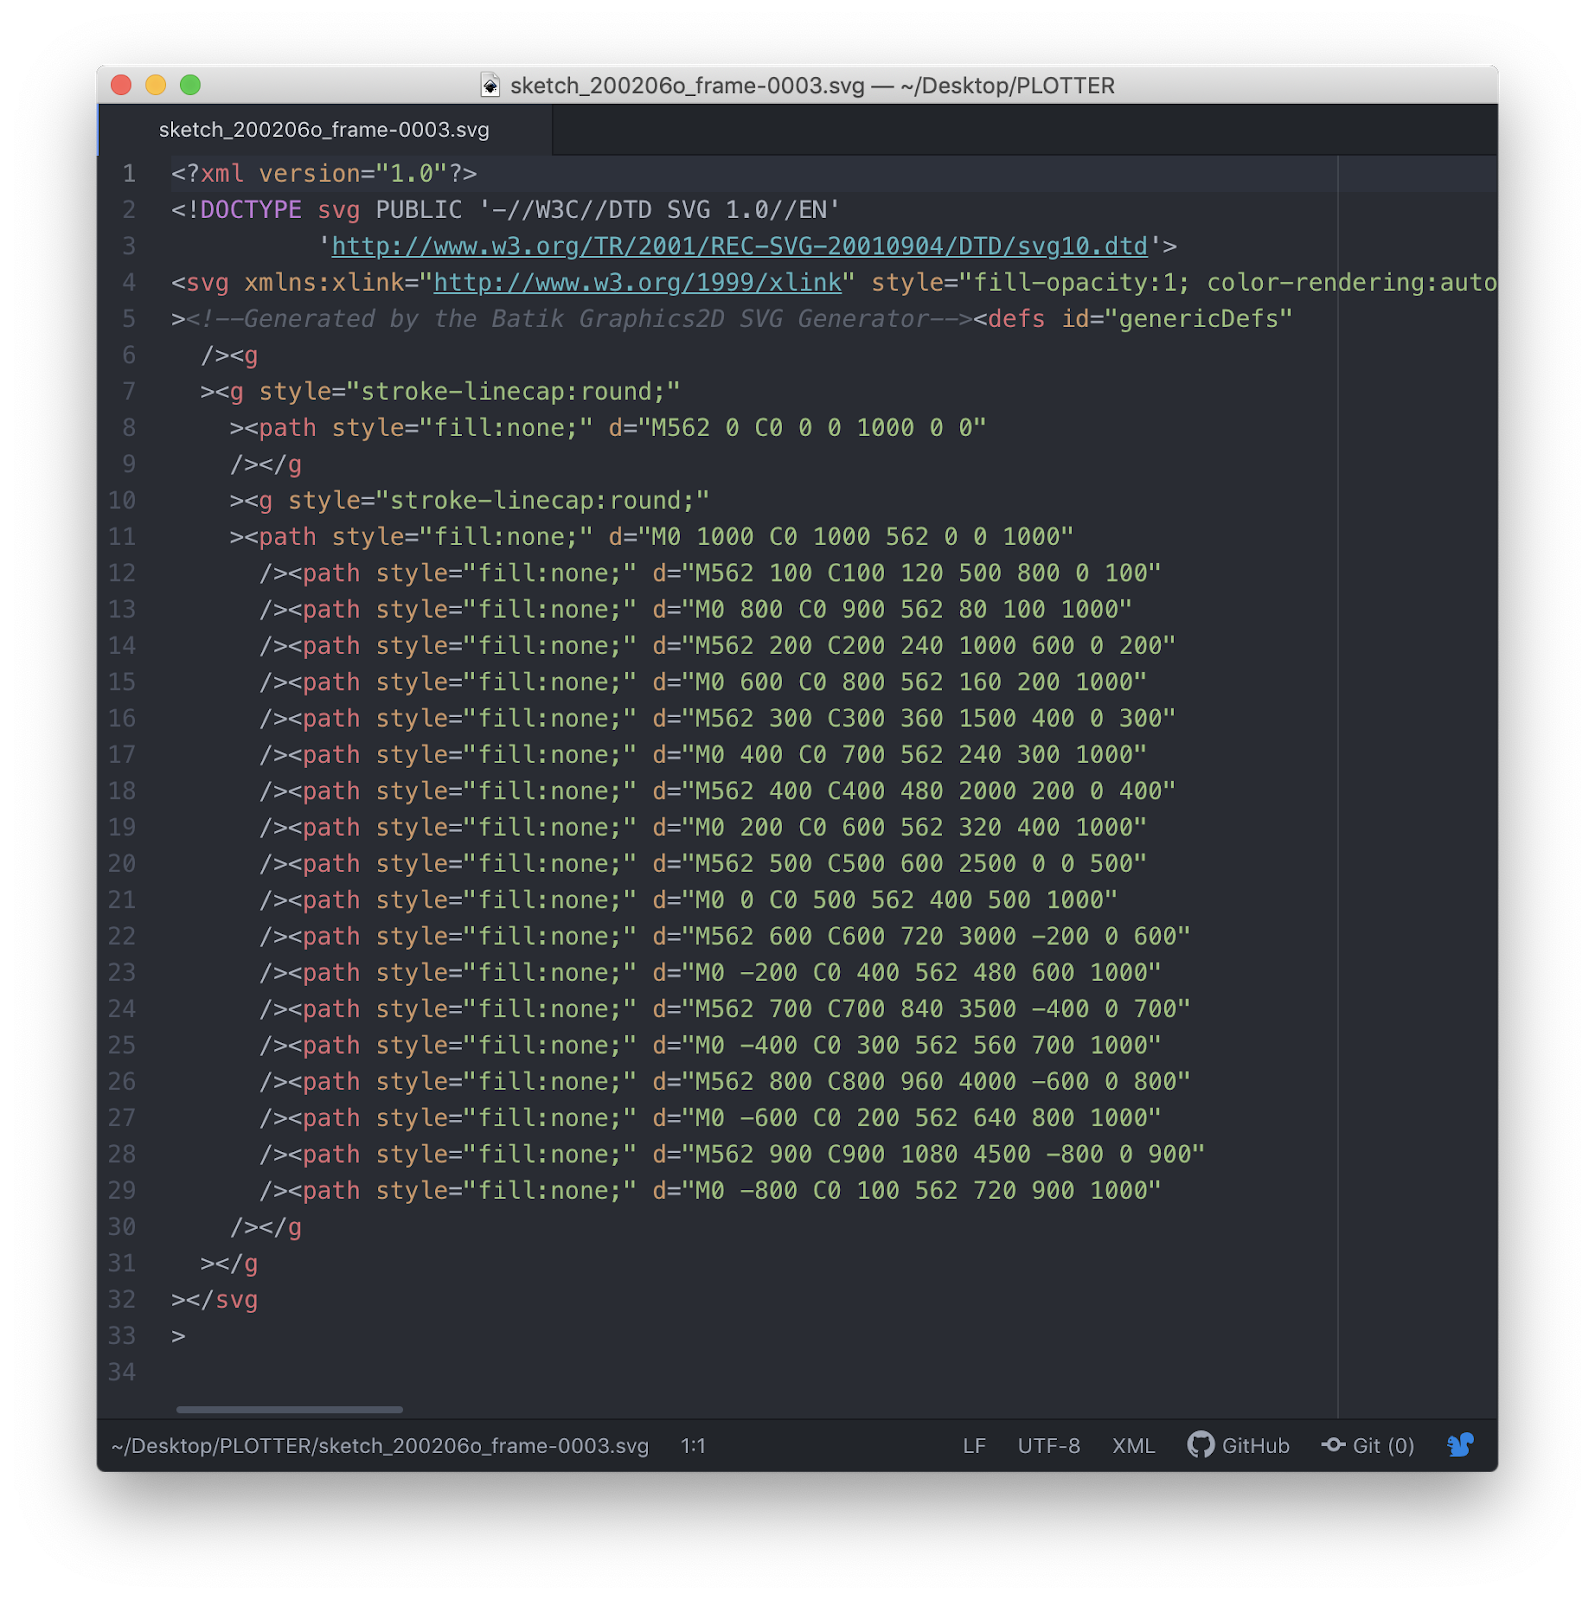Open the Git (0) commit panel
This screenshot has width=1595, height=1600.
click(x=1367, y=1445)
